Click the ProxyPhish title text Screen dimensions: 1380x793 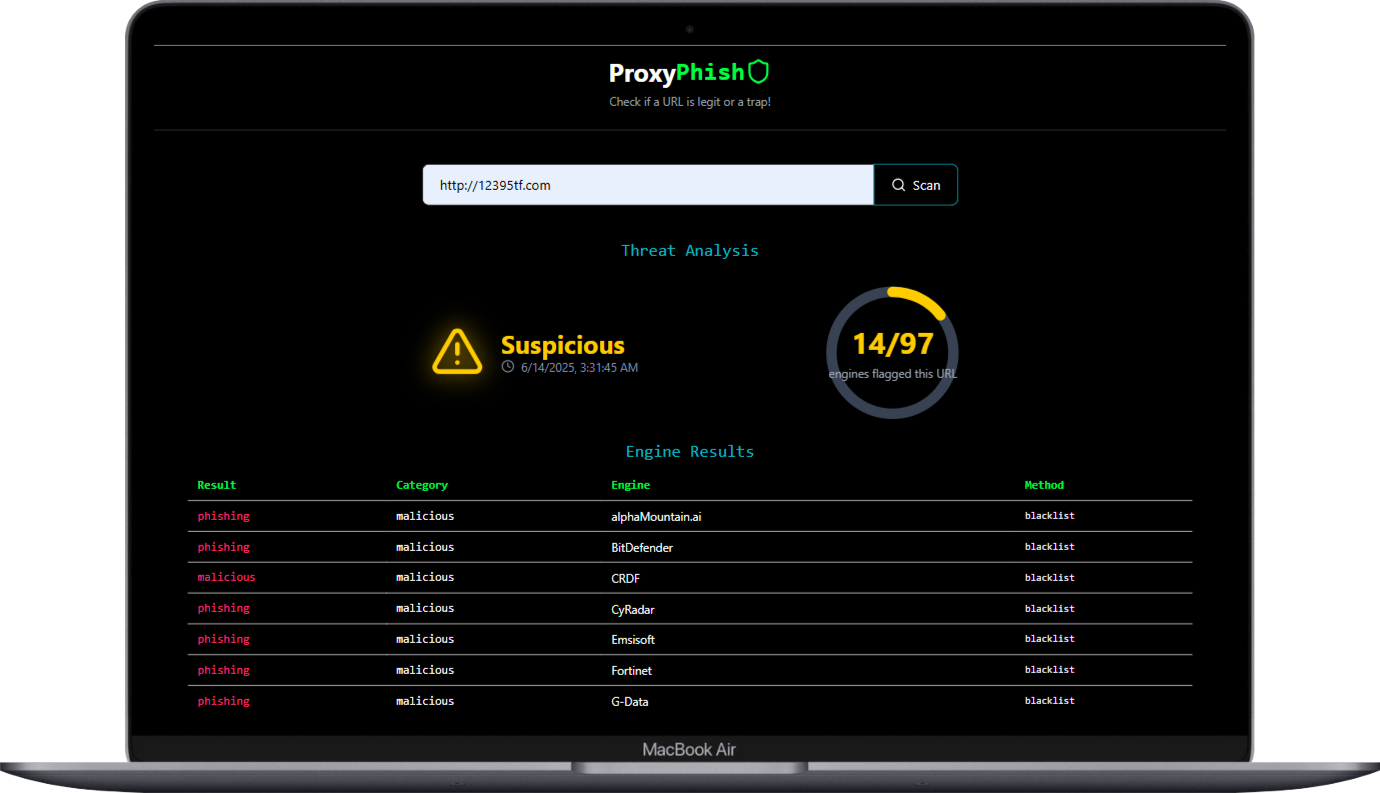pos(676,73)
